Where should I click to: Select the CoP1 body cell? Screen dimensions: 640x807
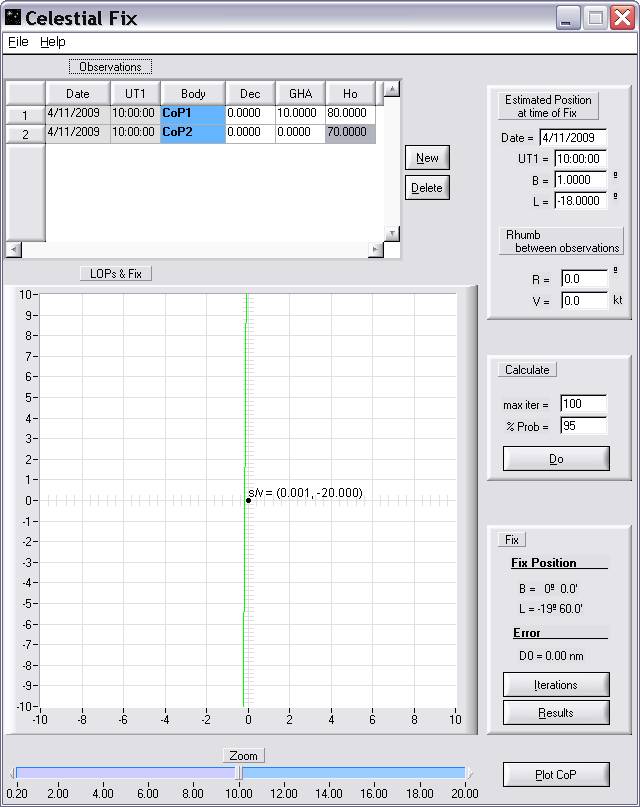click(193, 114)
